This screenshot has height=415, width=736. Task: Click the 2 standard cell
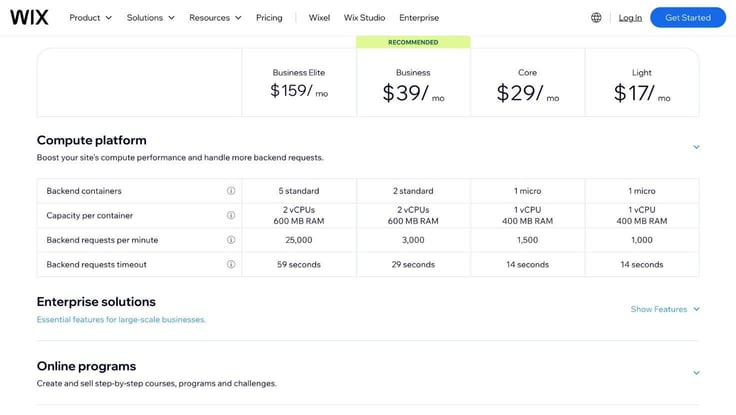[x=413, y=191]
